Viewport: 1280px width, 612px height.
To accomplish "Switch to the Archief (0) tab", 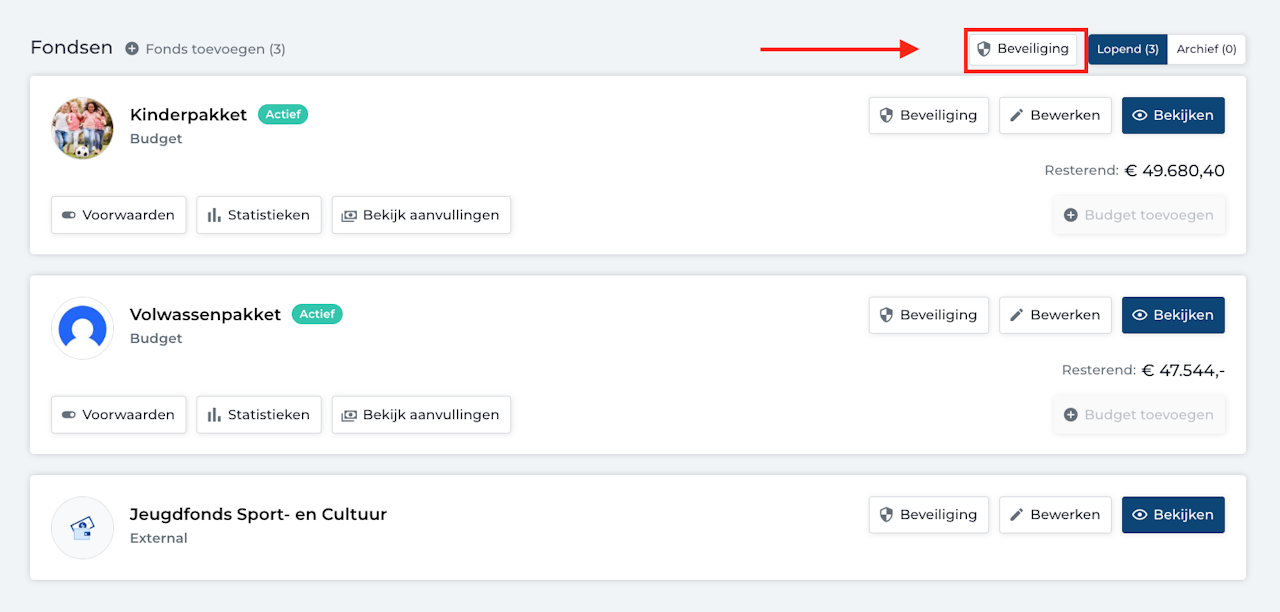I will 1206,49.
